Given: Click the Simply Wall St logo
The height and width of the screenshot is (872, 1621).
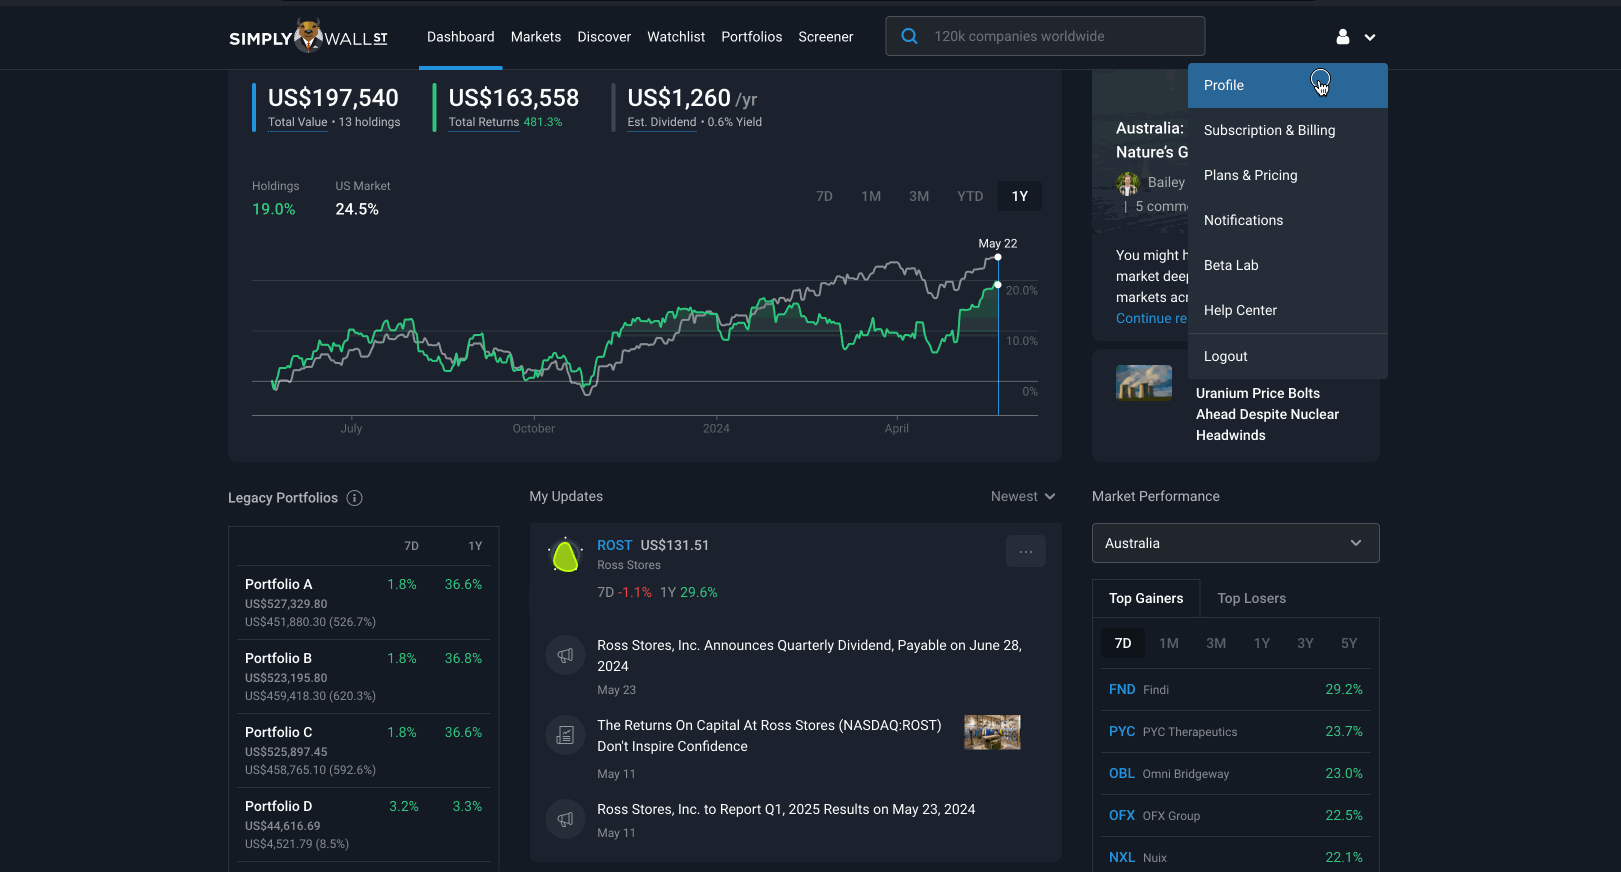Looking at the screenshot, I should point(308,36).
